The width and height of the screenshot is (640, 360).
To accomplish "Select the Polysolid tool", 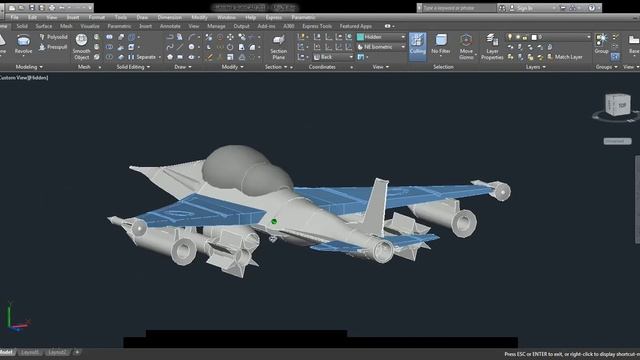I will (54, 37).
